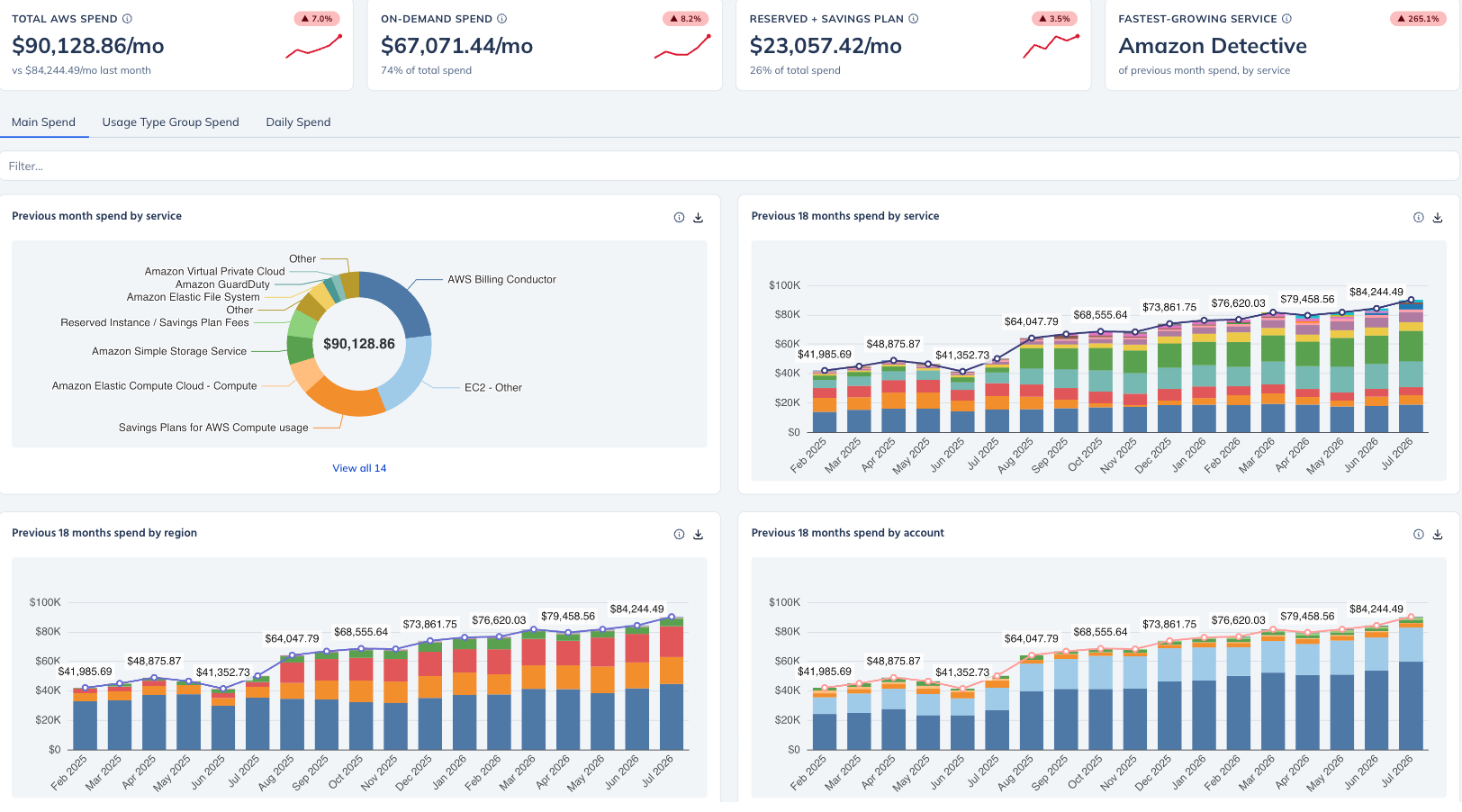Open info for Previous month spend by service

pyautogui.click(x=678, y=217)
